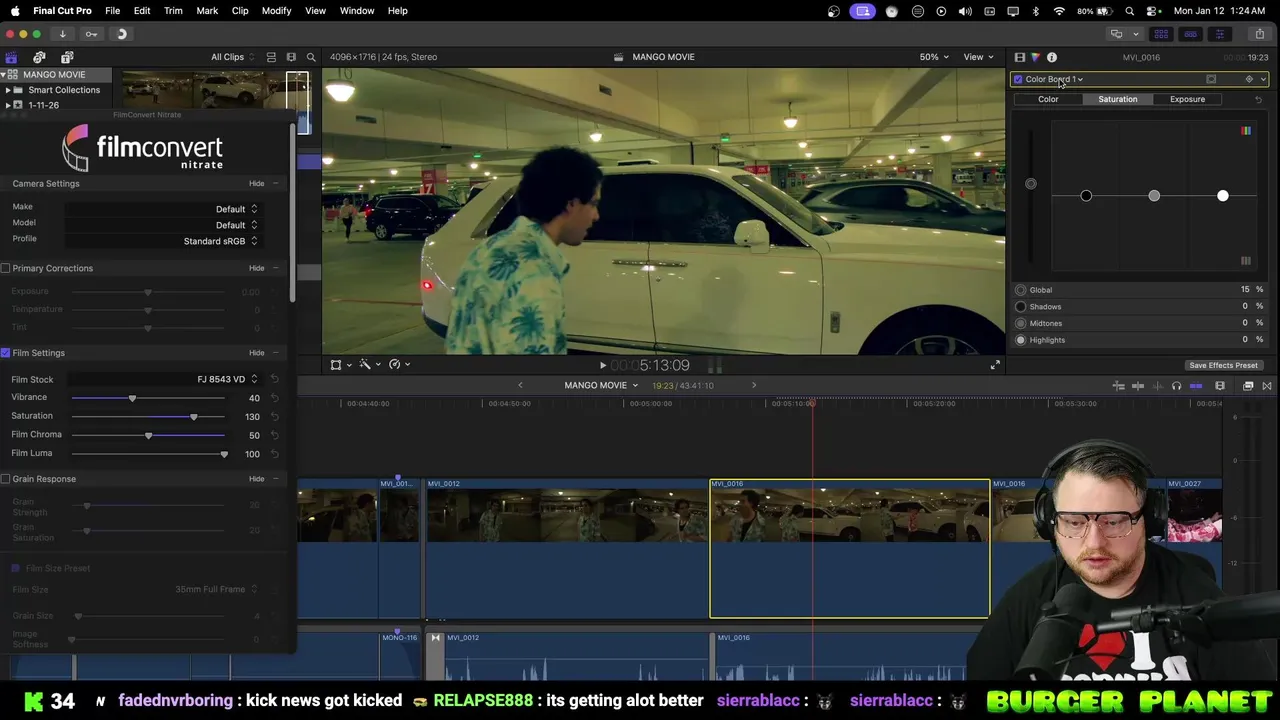Uncheck Film Settings checkbox

click(x=6, y=353)
